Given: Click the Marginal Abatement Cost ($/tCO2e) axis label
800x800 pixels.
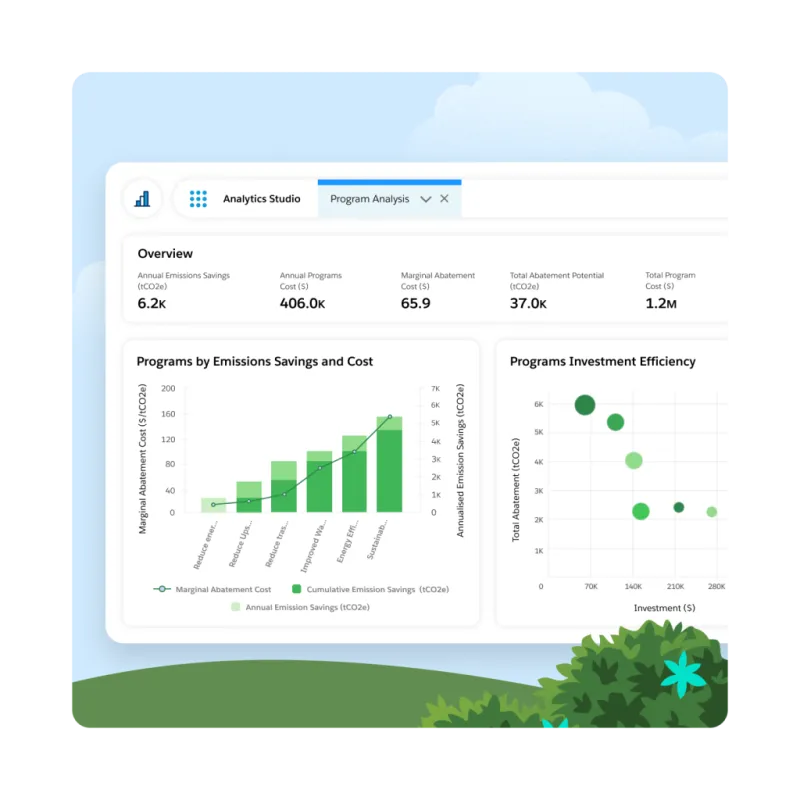Looking at the screenshot, I should point(142,459).
